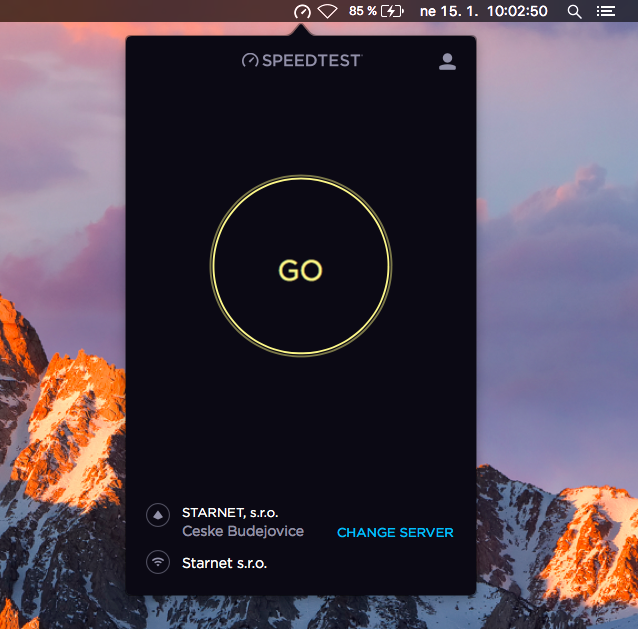Start the test with the GO button
Screen dimensions: 638x629
301,266
